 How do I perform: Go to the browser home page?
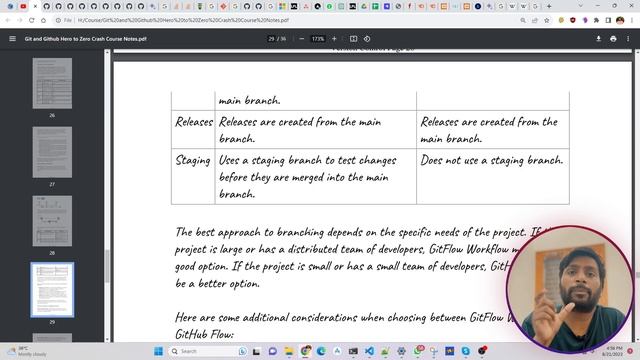(43, 20)
